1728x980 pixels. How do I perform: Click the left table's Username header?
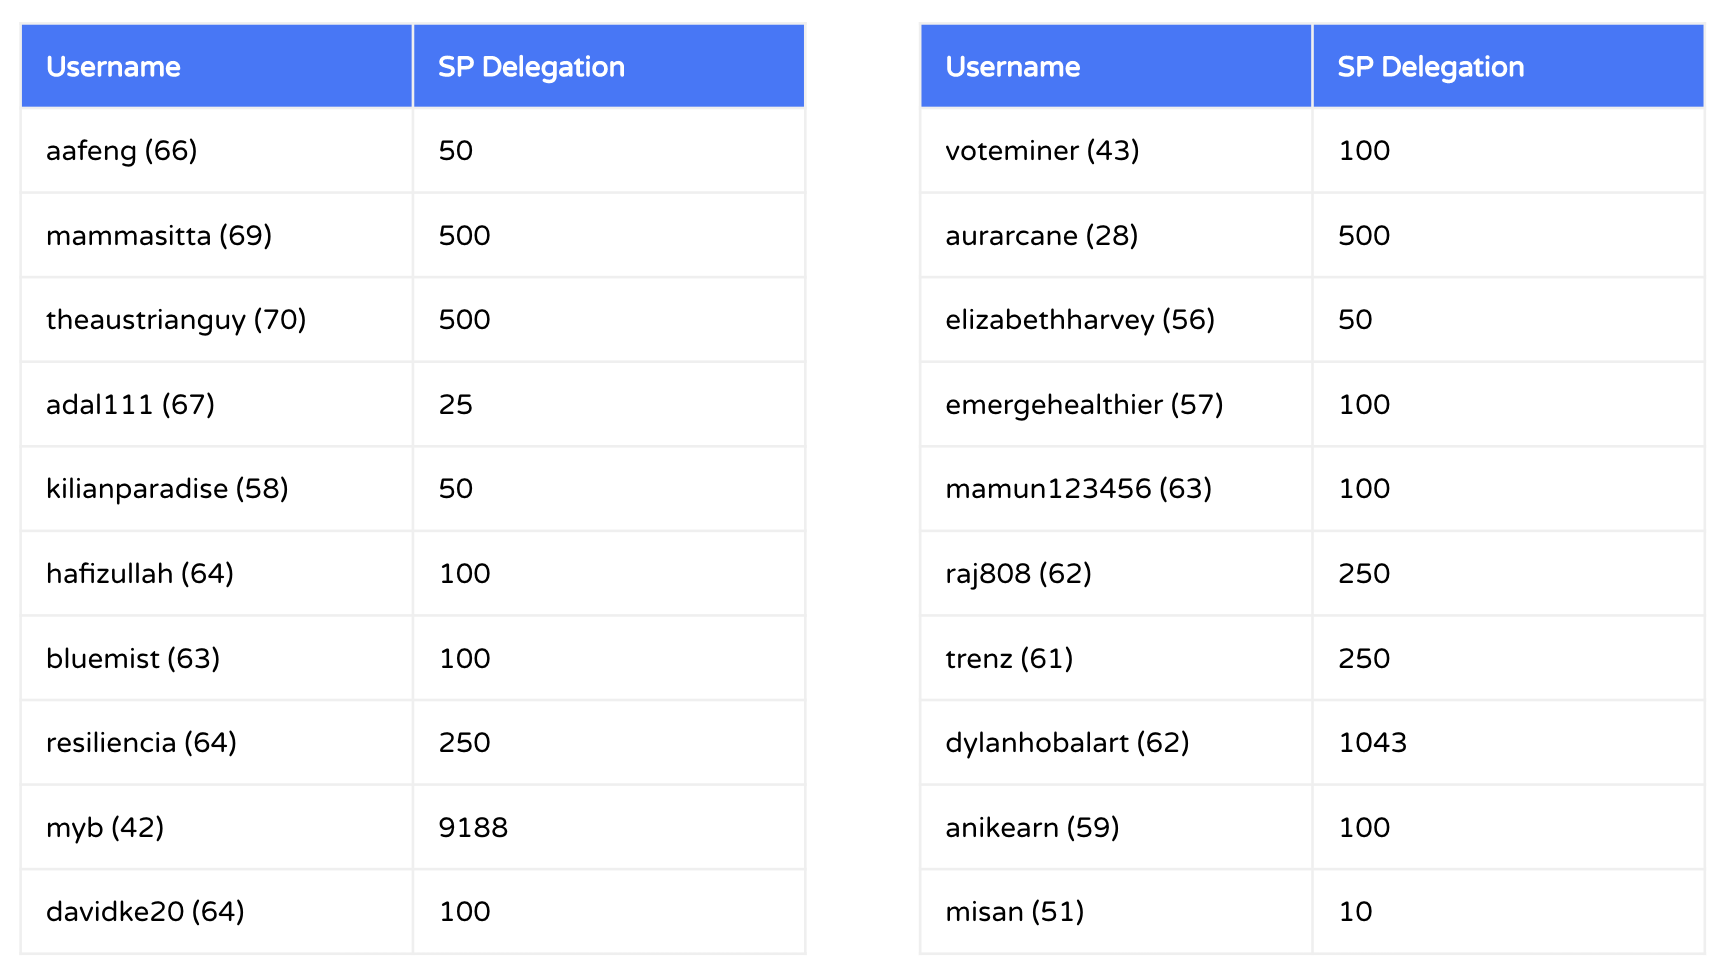pos(113,67)
